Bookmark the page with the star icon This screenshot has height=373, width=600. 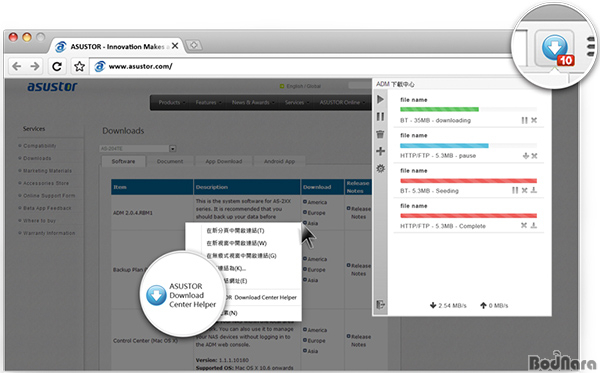pyautogui.click(x=79, y=67)
